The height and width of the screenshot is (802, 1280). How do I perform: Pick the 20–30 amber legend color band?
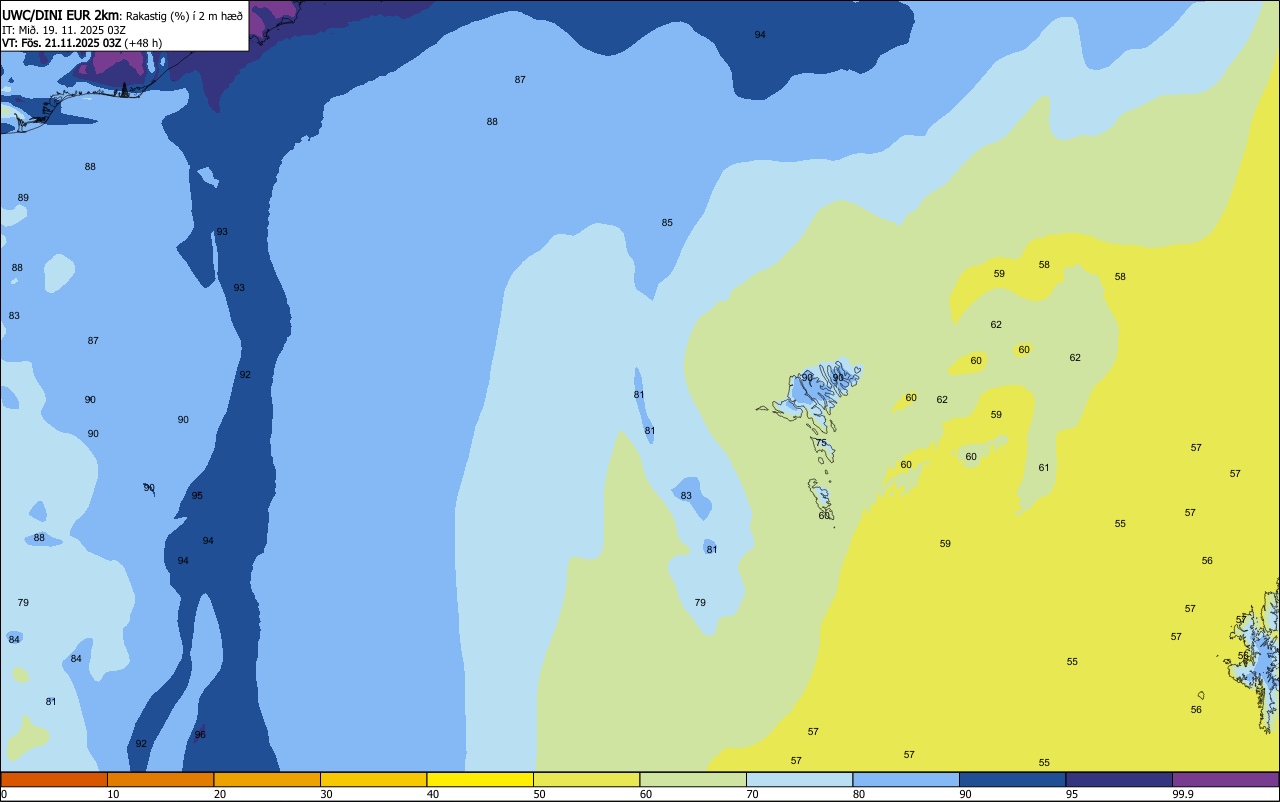coord(267,779)
